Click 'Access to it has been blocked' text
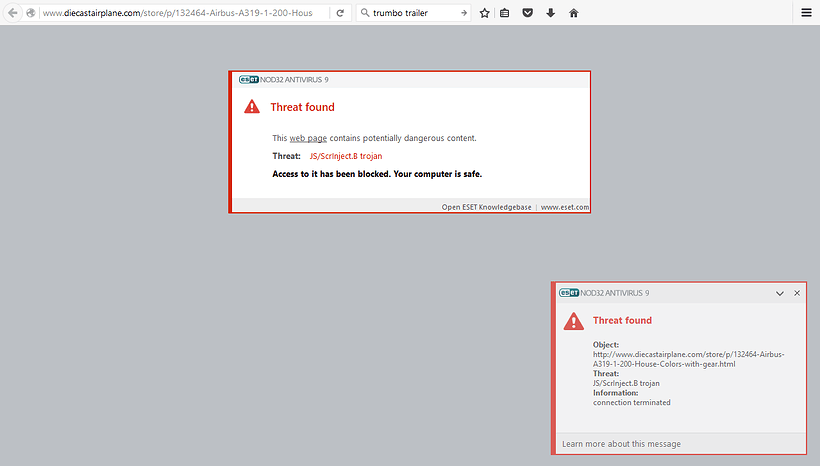The width and height of the screenshot is (820, 466). (x=377, y=174)
